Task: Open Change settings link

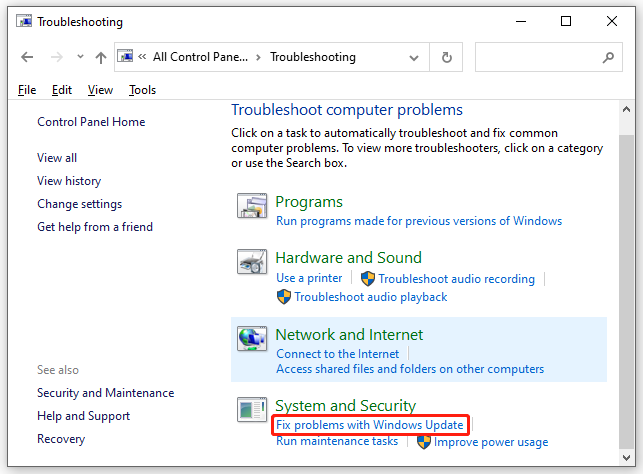Action: click(80, 204)
